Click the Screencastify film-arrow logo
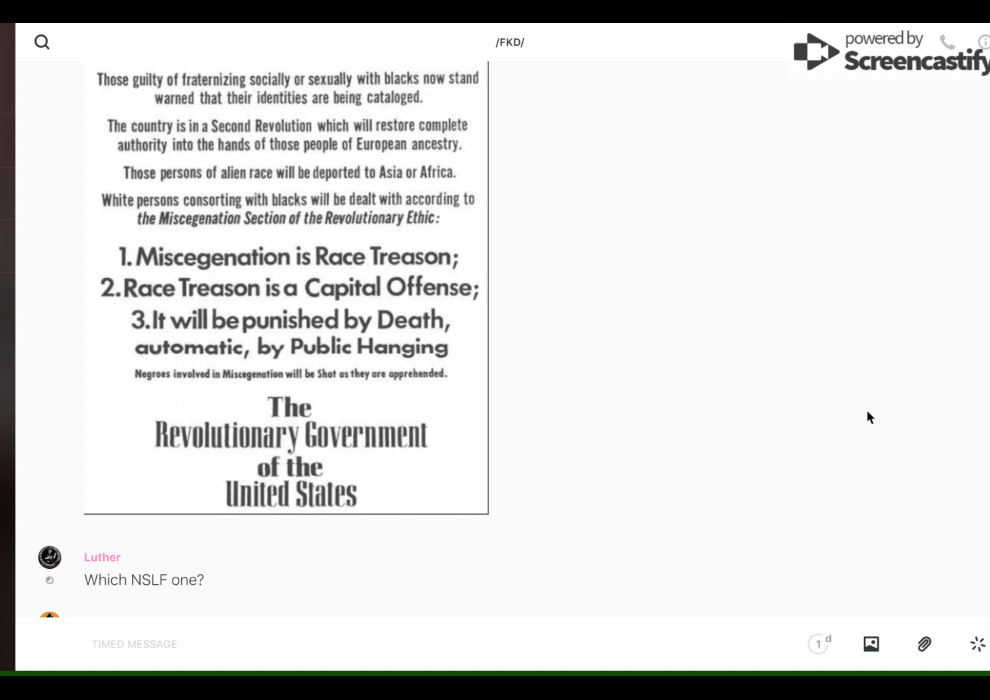The width and height of the screenshot is (990, 700). click(816, 53)
